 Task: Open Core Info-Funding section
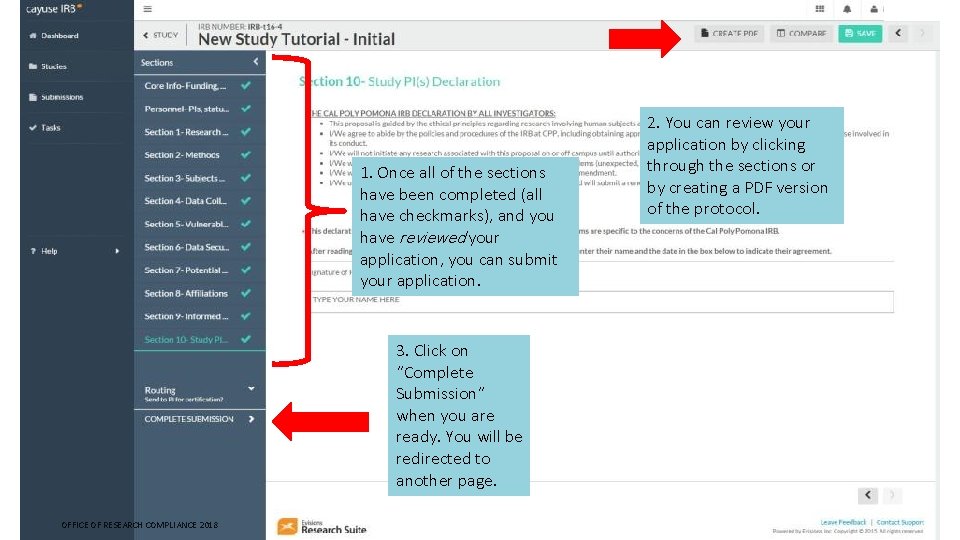(200, 86)
